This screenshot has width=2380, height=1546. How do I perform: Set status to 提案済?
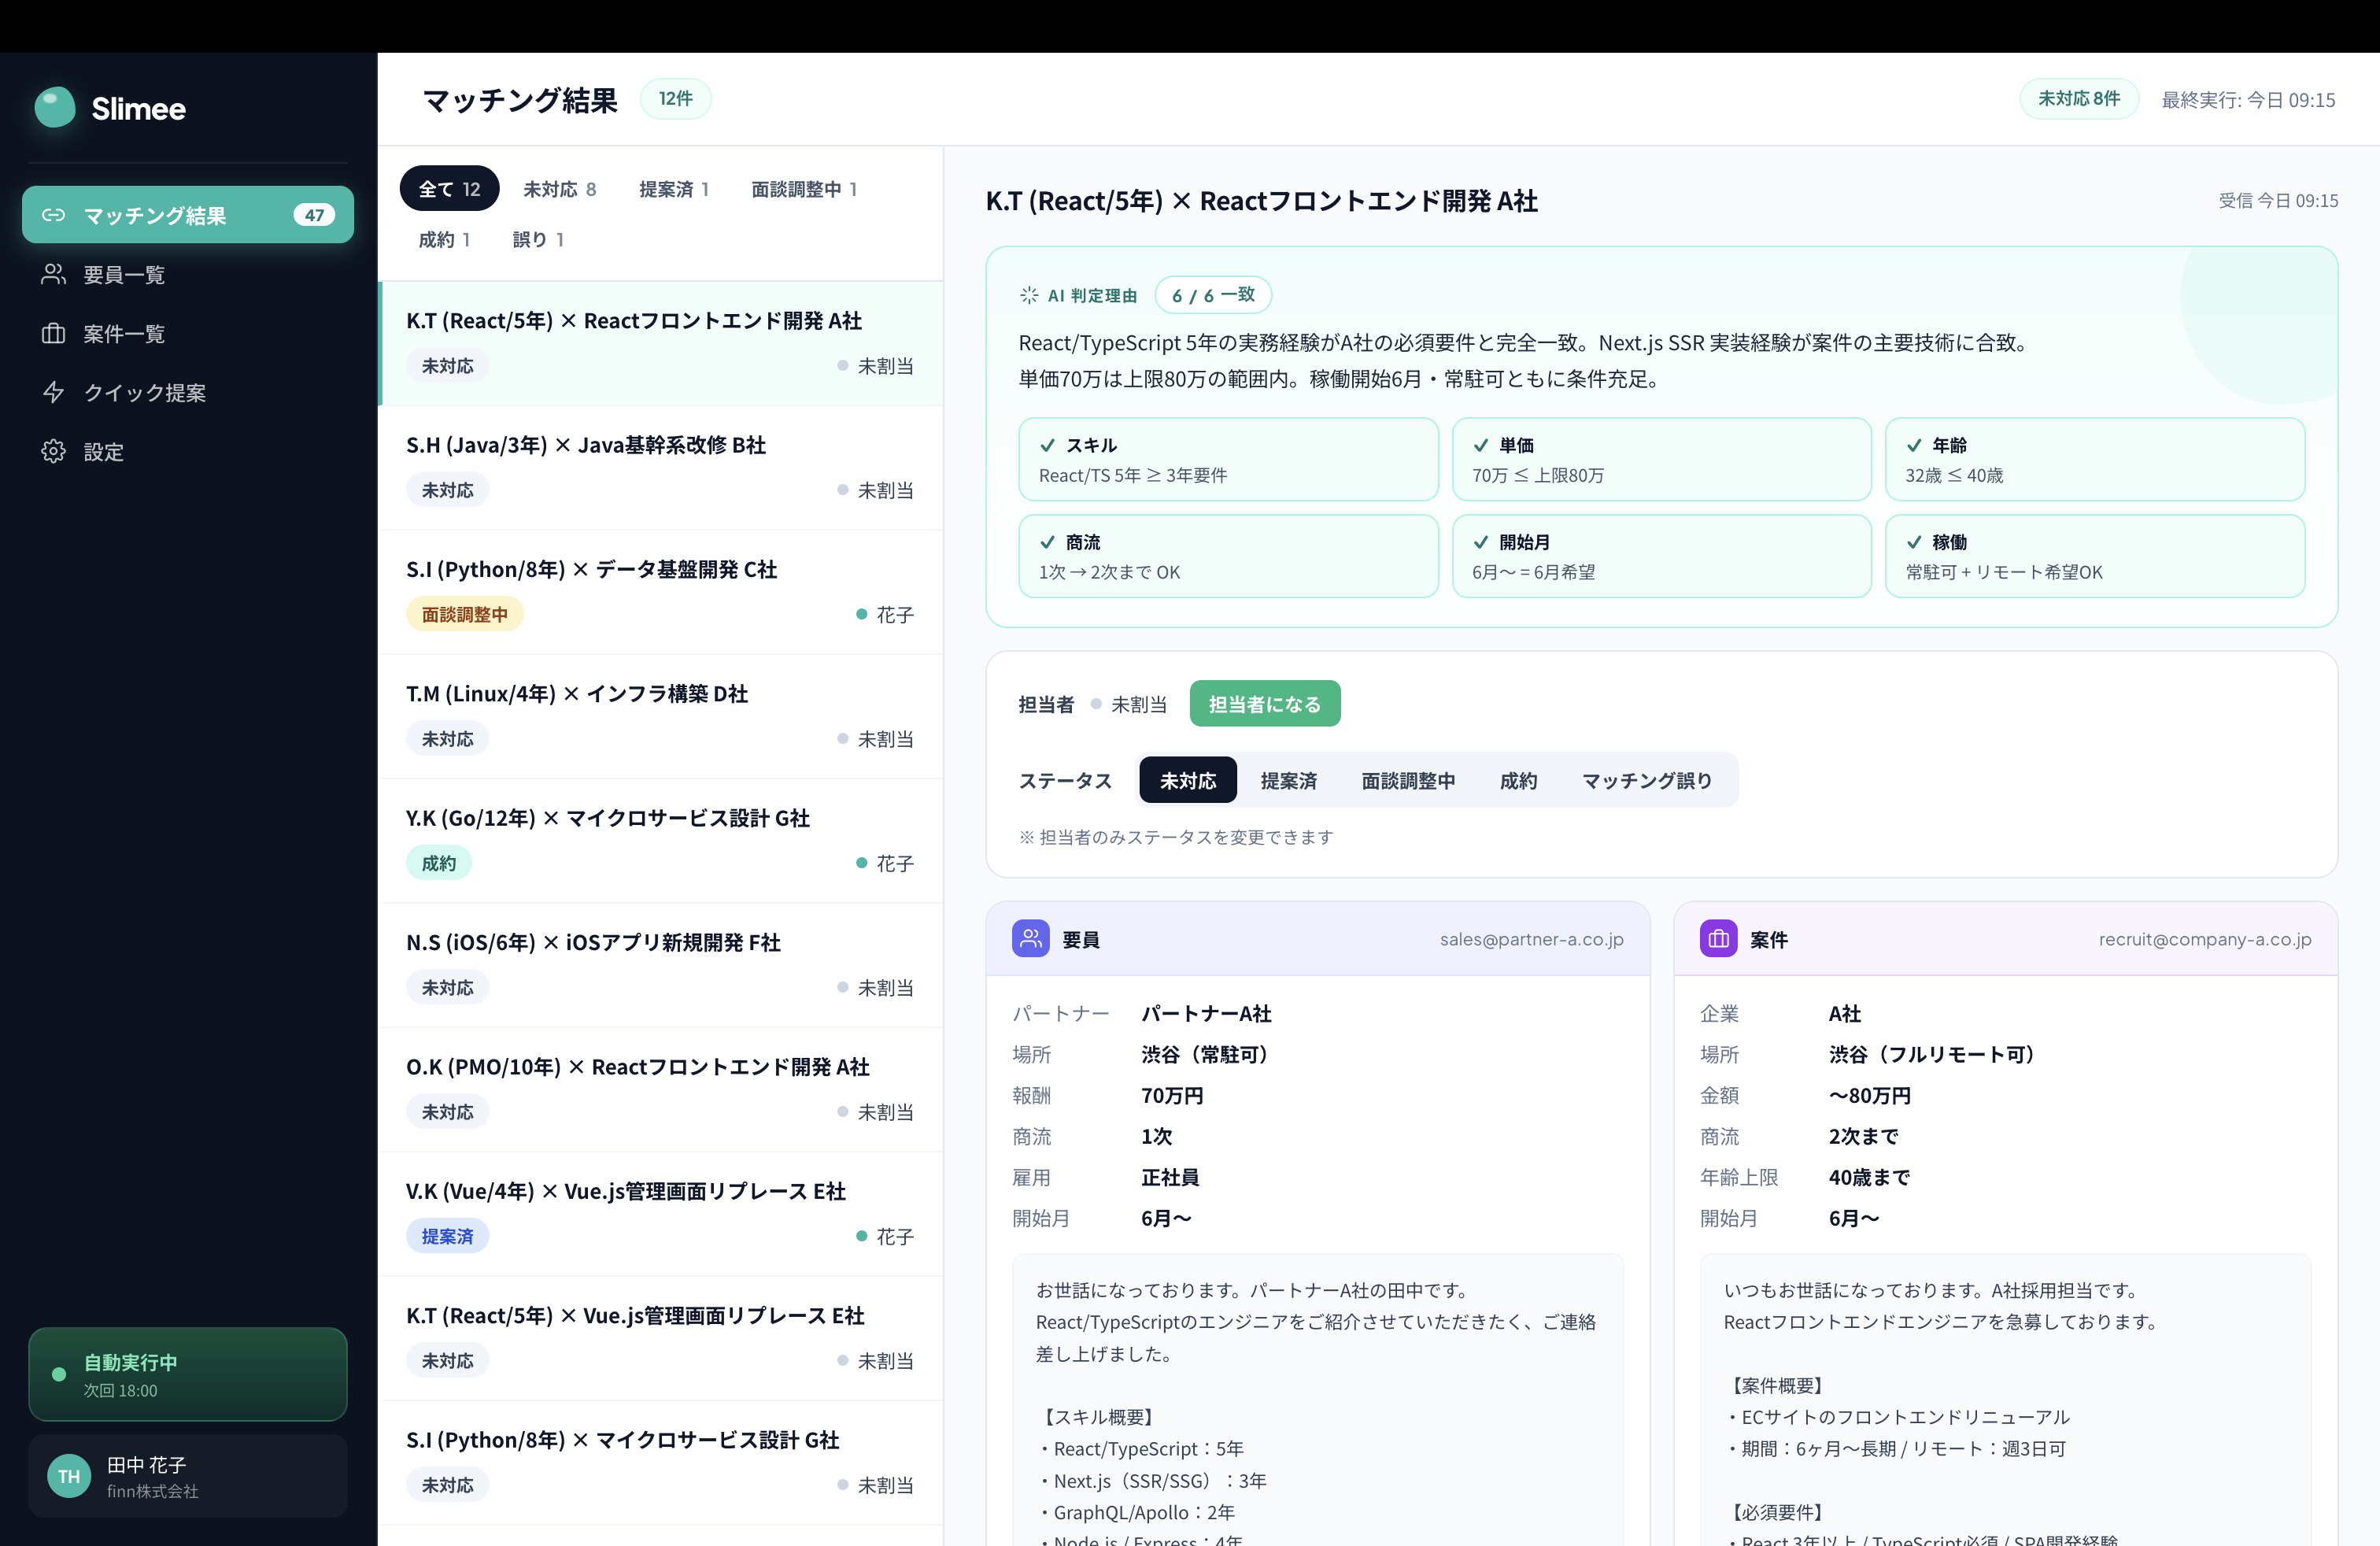pos(1288,780)
